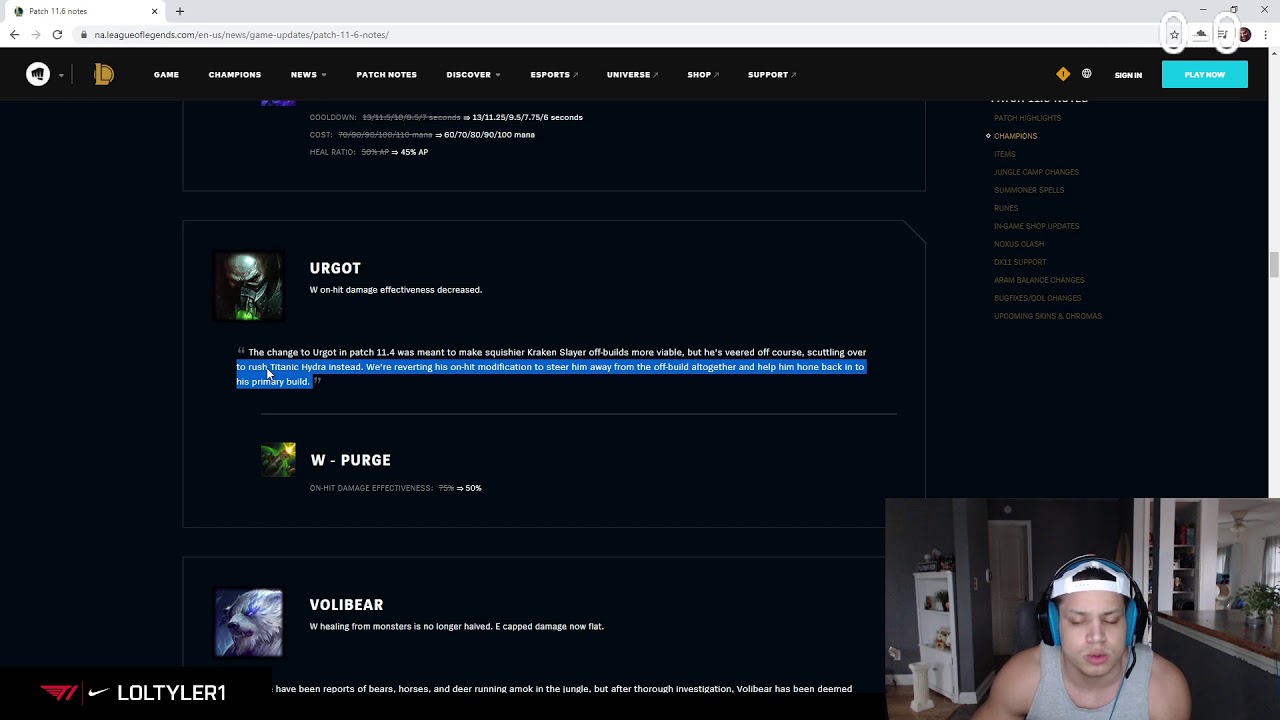Click 'ON-HIT DAMAGE EFFECTIVENESS' stat line
1280x720 pixels.
click(395, 488)
